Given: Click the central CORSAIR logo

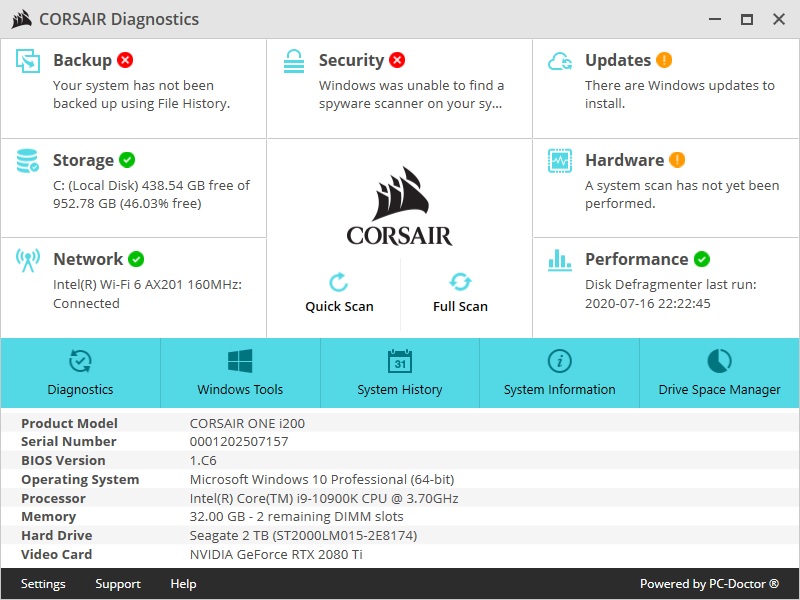Looking at the screenshot, I should [399, 207].
